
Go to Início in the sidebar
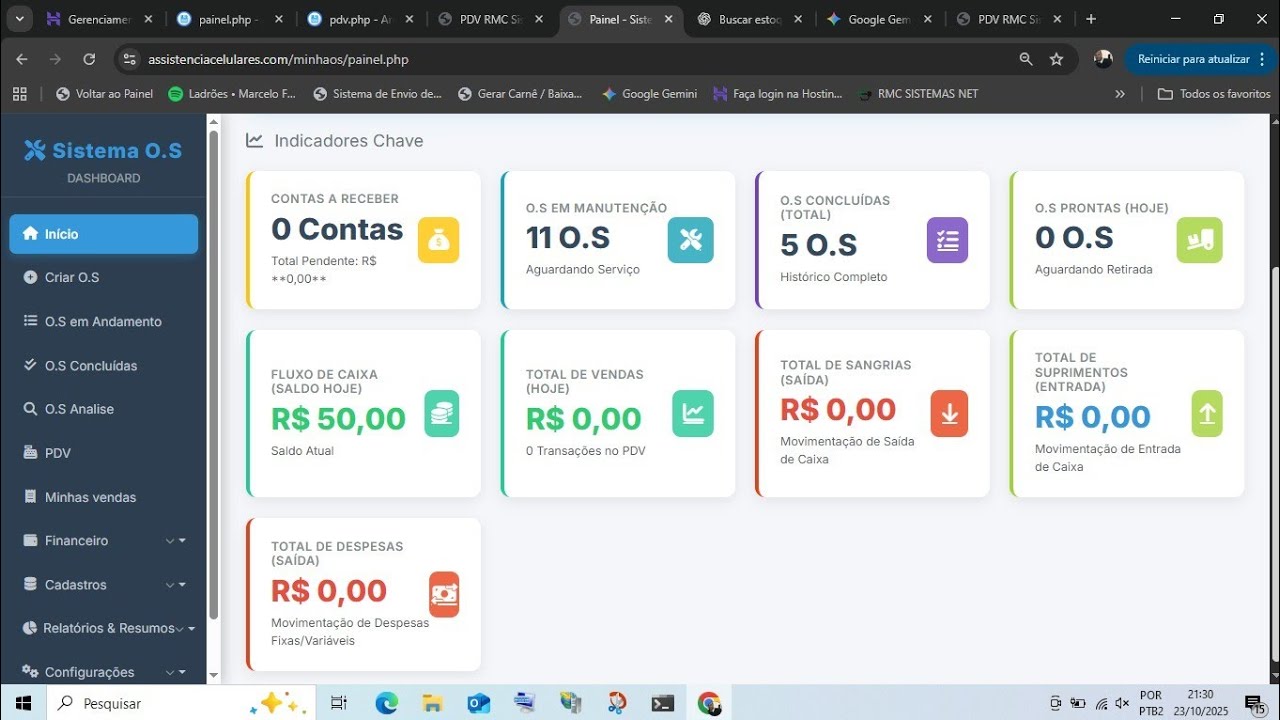[x=104, y=234]
